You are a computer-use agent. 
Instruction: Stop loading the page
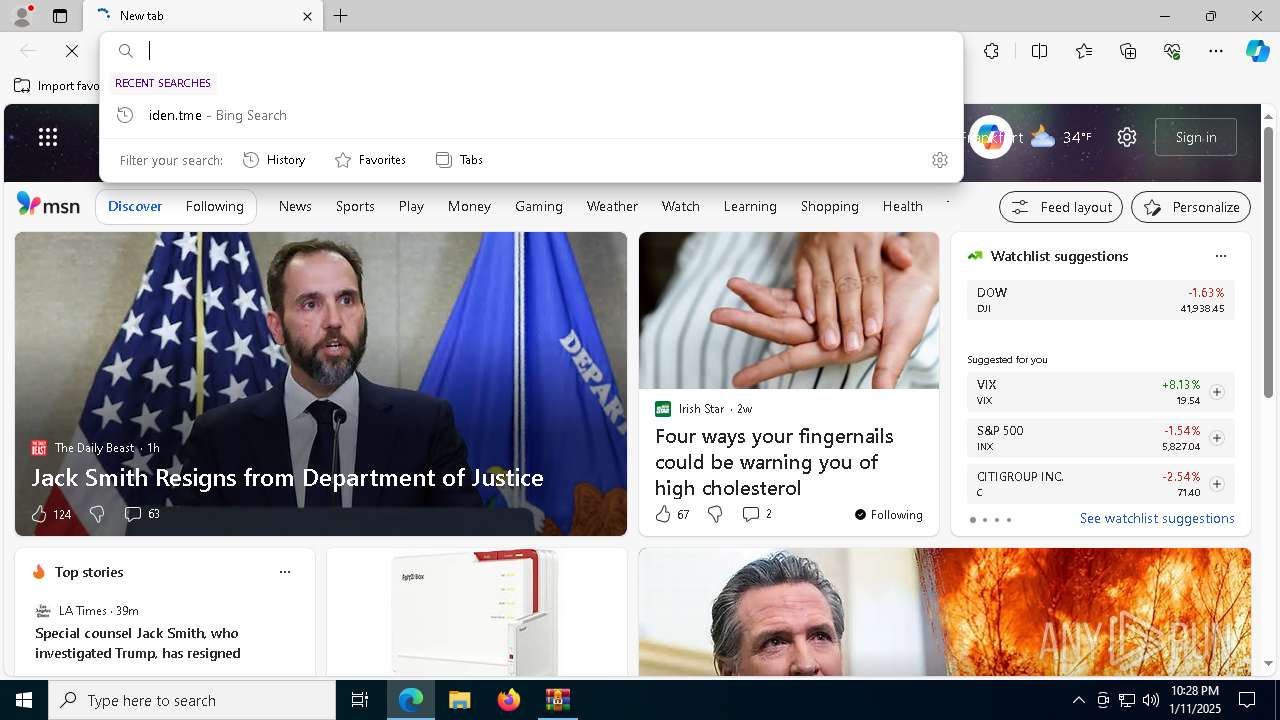(72, 51)
